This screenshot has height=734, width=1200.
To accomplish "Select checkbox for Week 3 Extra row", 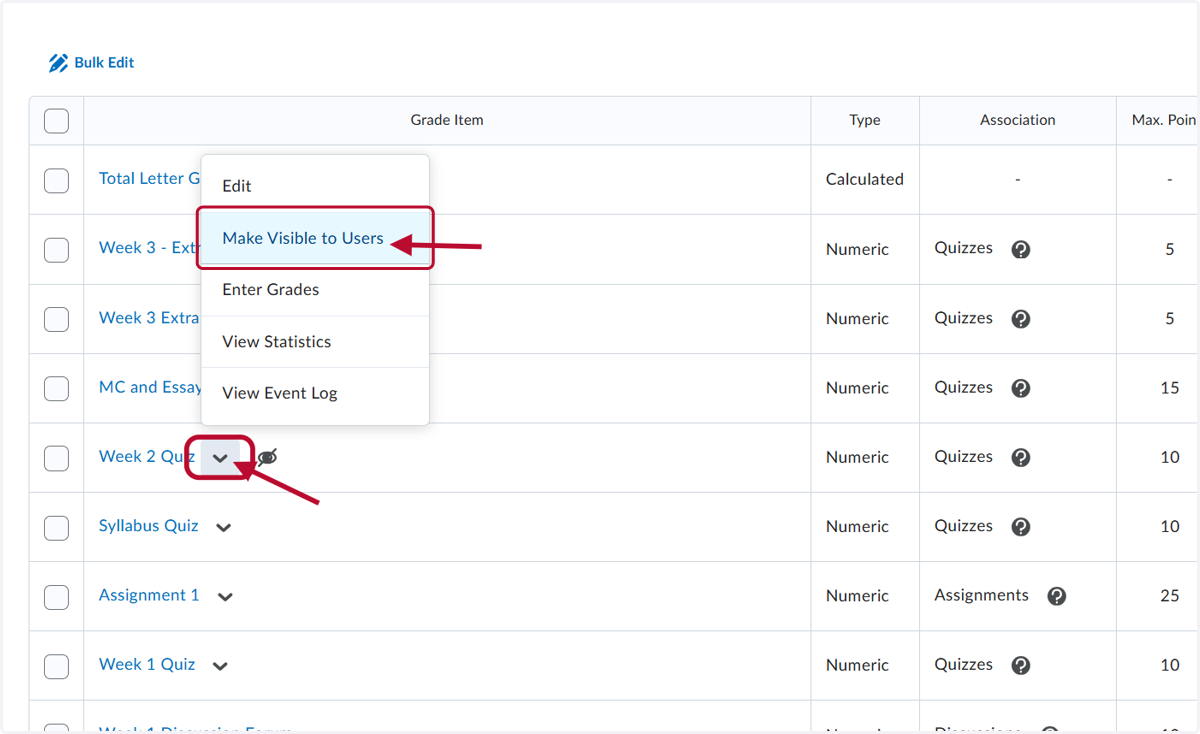I will click(x=57, y=319).
